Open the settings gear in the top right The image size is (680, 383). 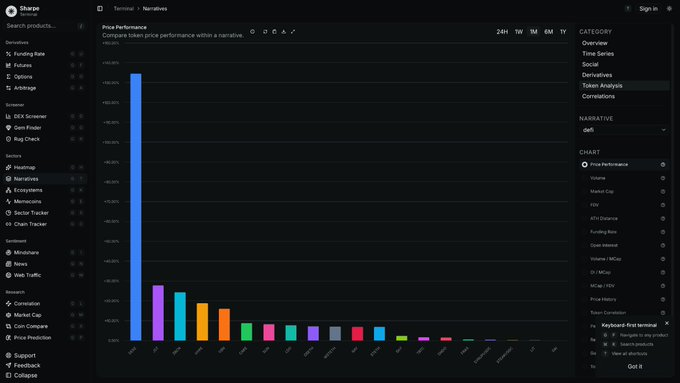pyautogui.click(x=669, y=9)
